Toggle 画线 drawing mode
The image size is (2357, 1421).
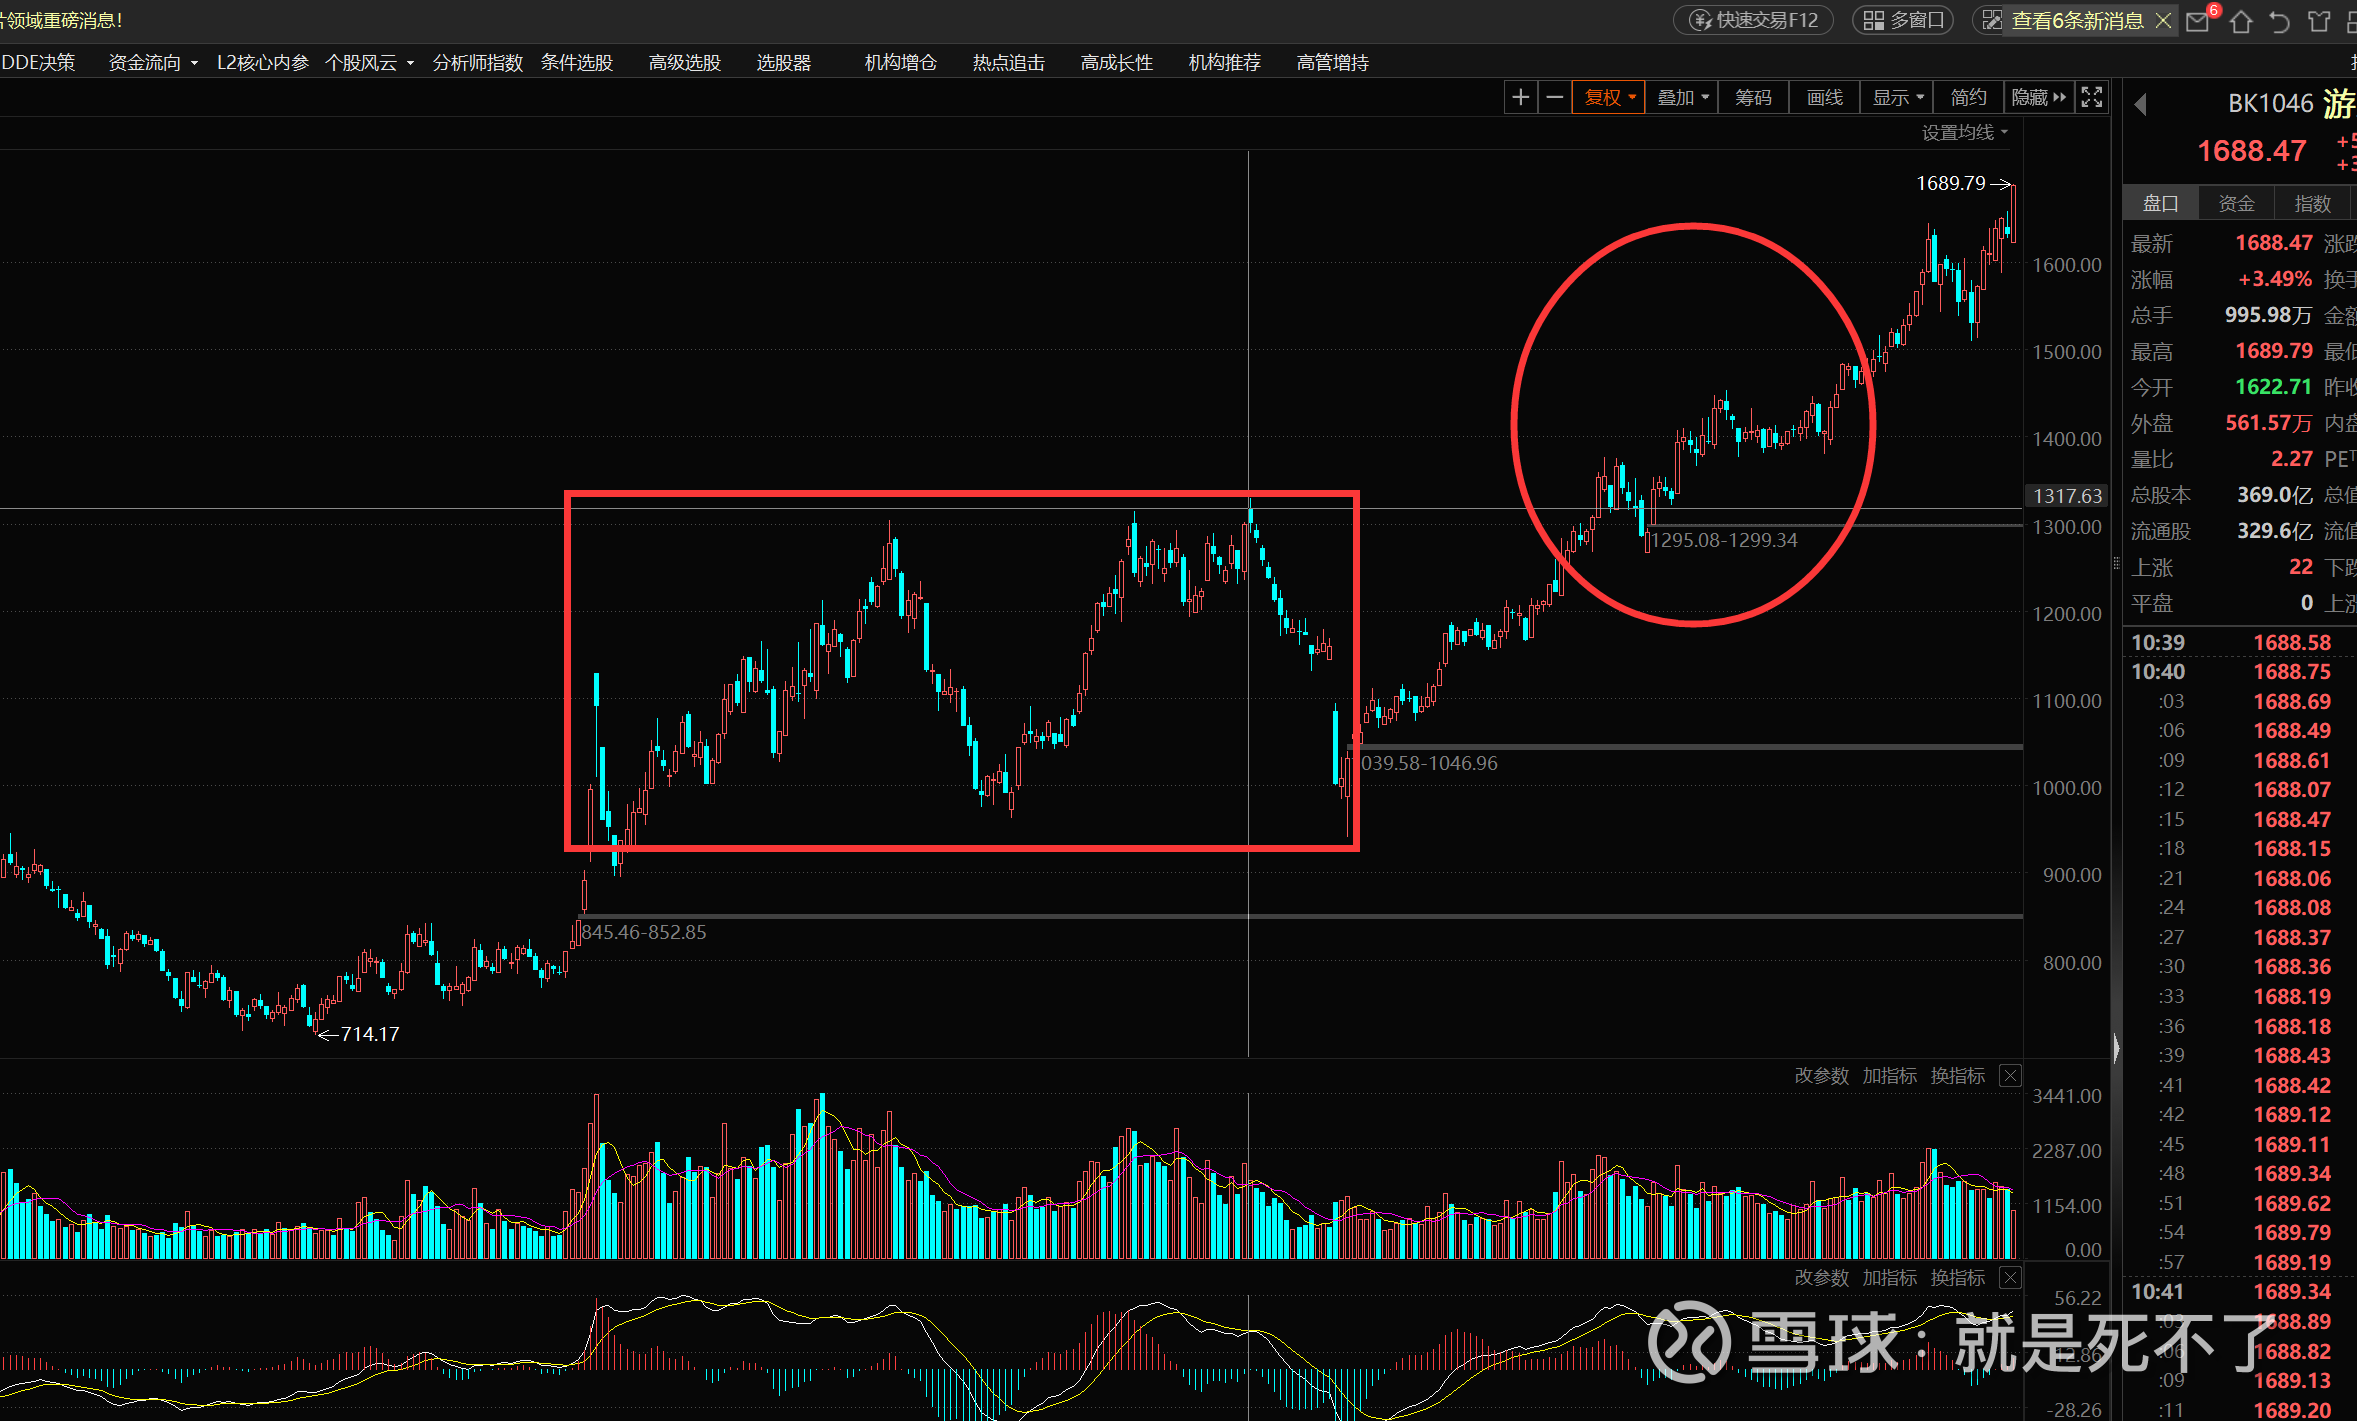pyautogui.click(x=1825, y=97)
